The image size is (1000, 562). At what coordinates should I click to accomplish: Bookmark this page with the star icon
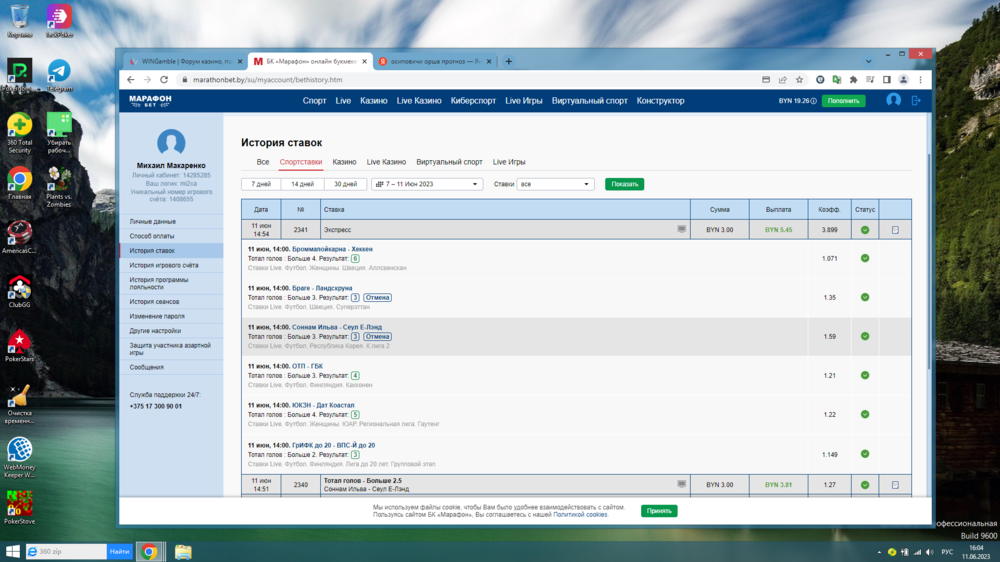[799, 80]
